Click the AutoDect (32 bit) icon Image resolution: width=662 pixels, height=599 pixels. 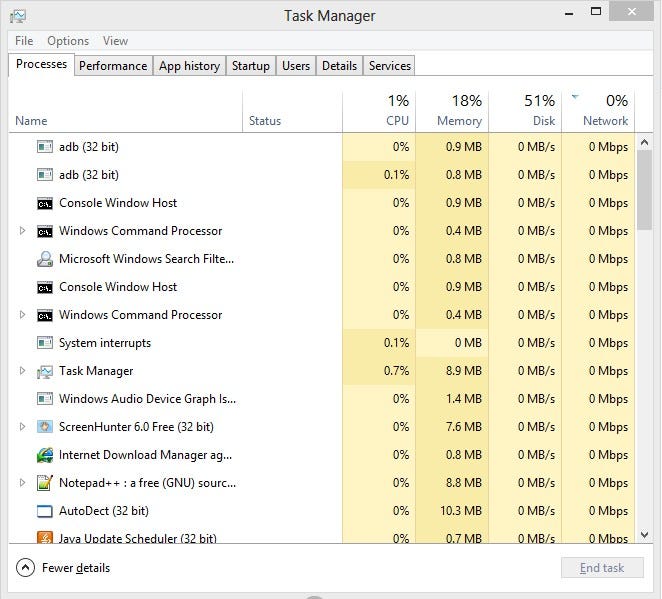[x=45, y=511]
